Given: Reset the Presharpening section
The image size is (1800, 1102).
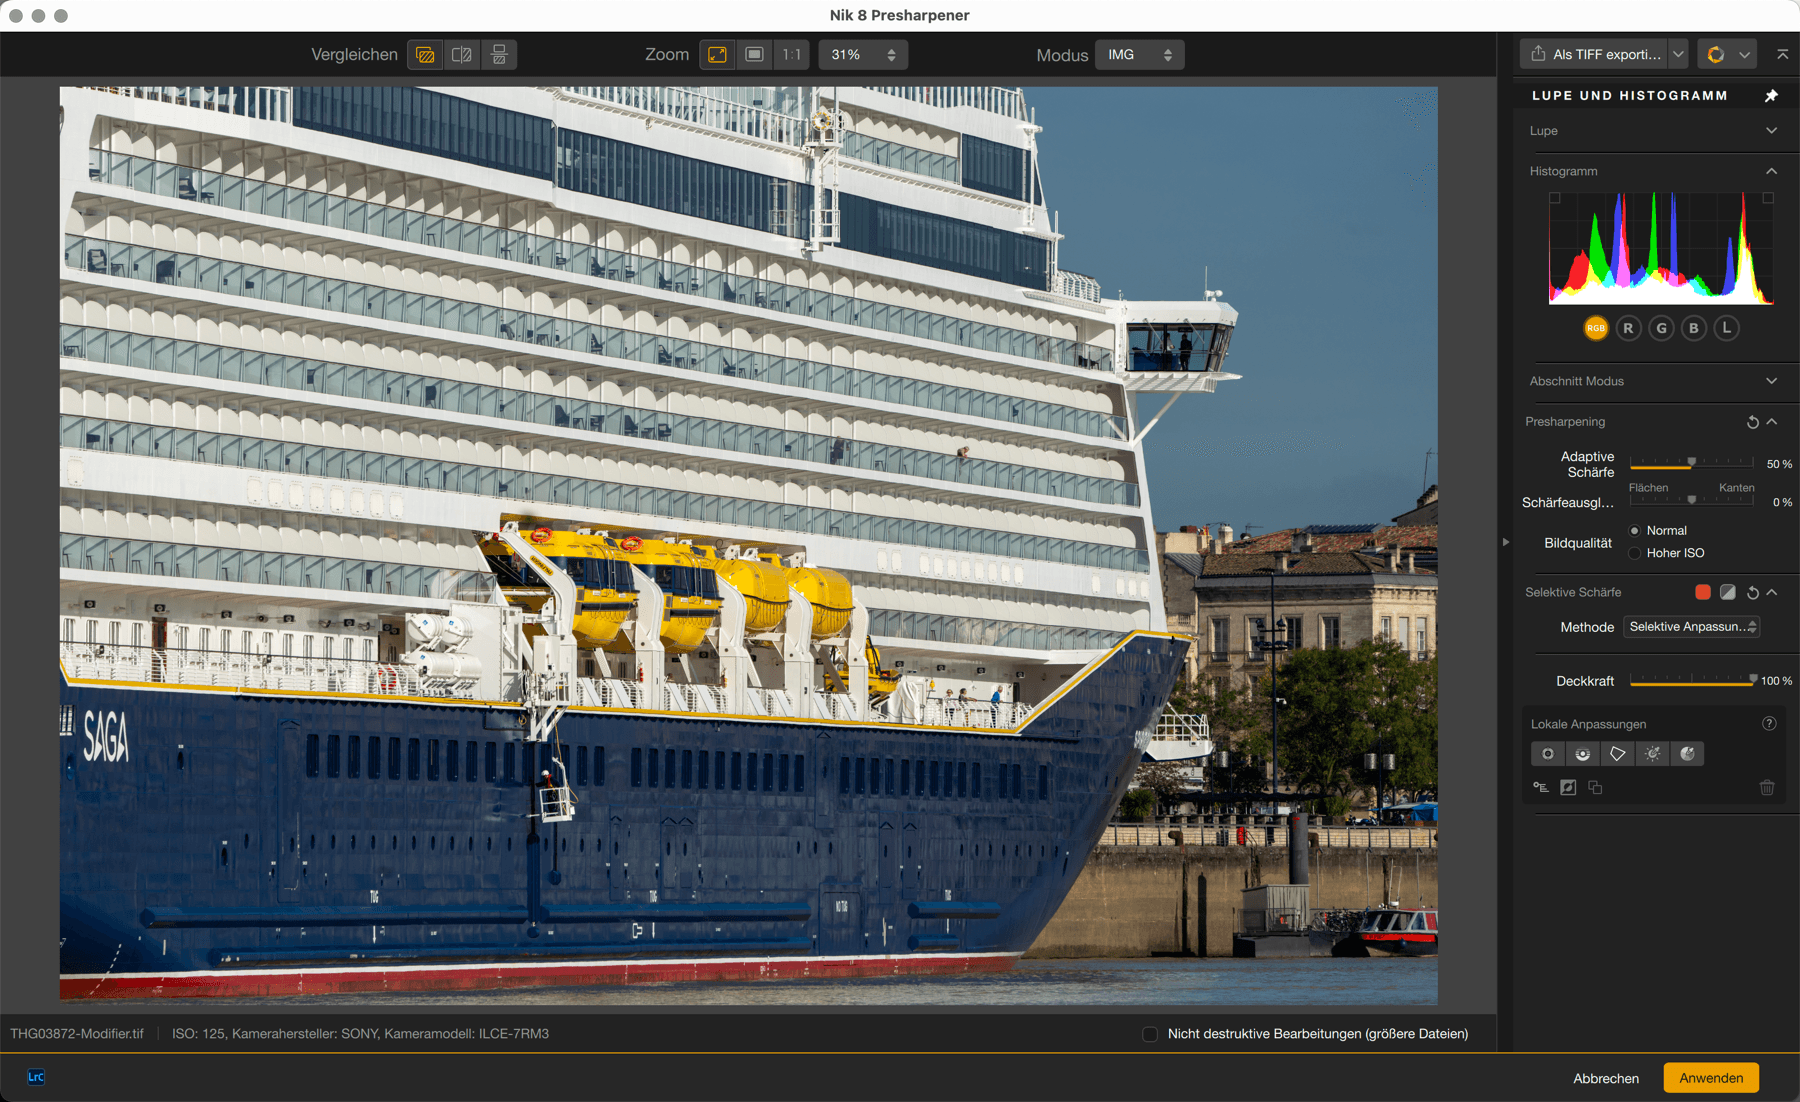Looking at the screenshot, I should pyautogui.click(x=1752, y=422).
